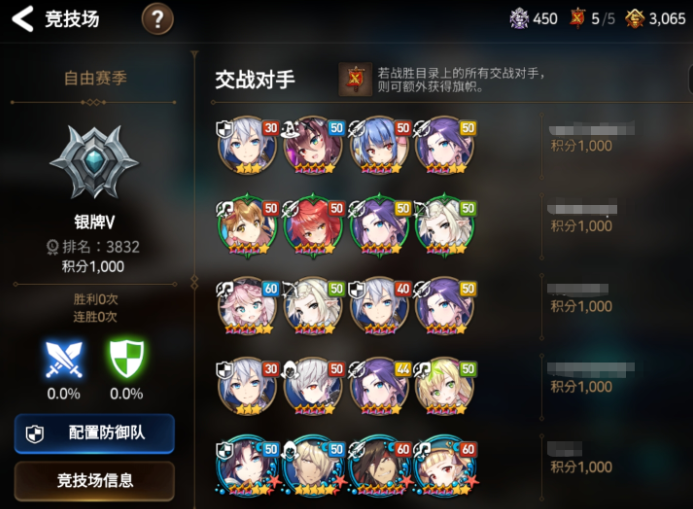
Task: Tap the silver rank emblem badge
Action: coord(93,162)
